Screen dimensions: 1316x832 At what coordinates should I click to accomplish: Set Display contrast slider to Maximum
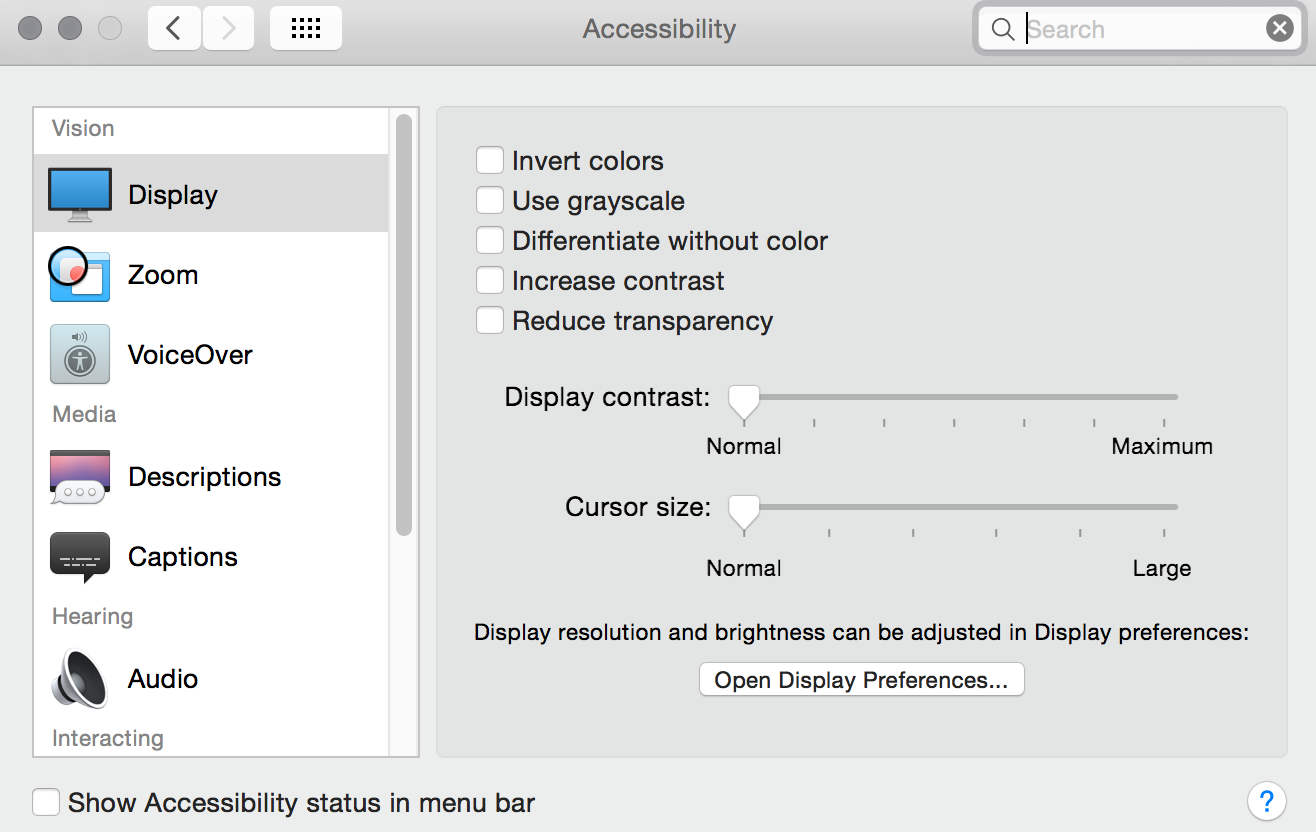[1164, 397]
